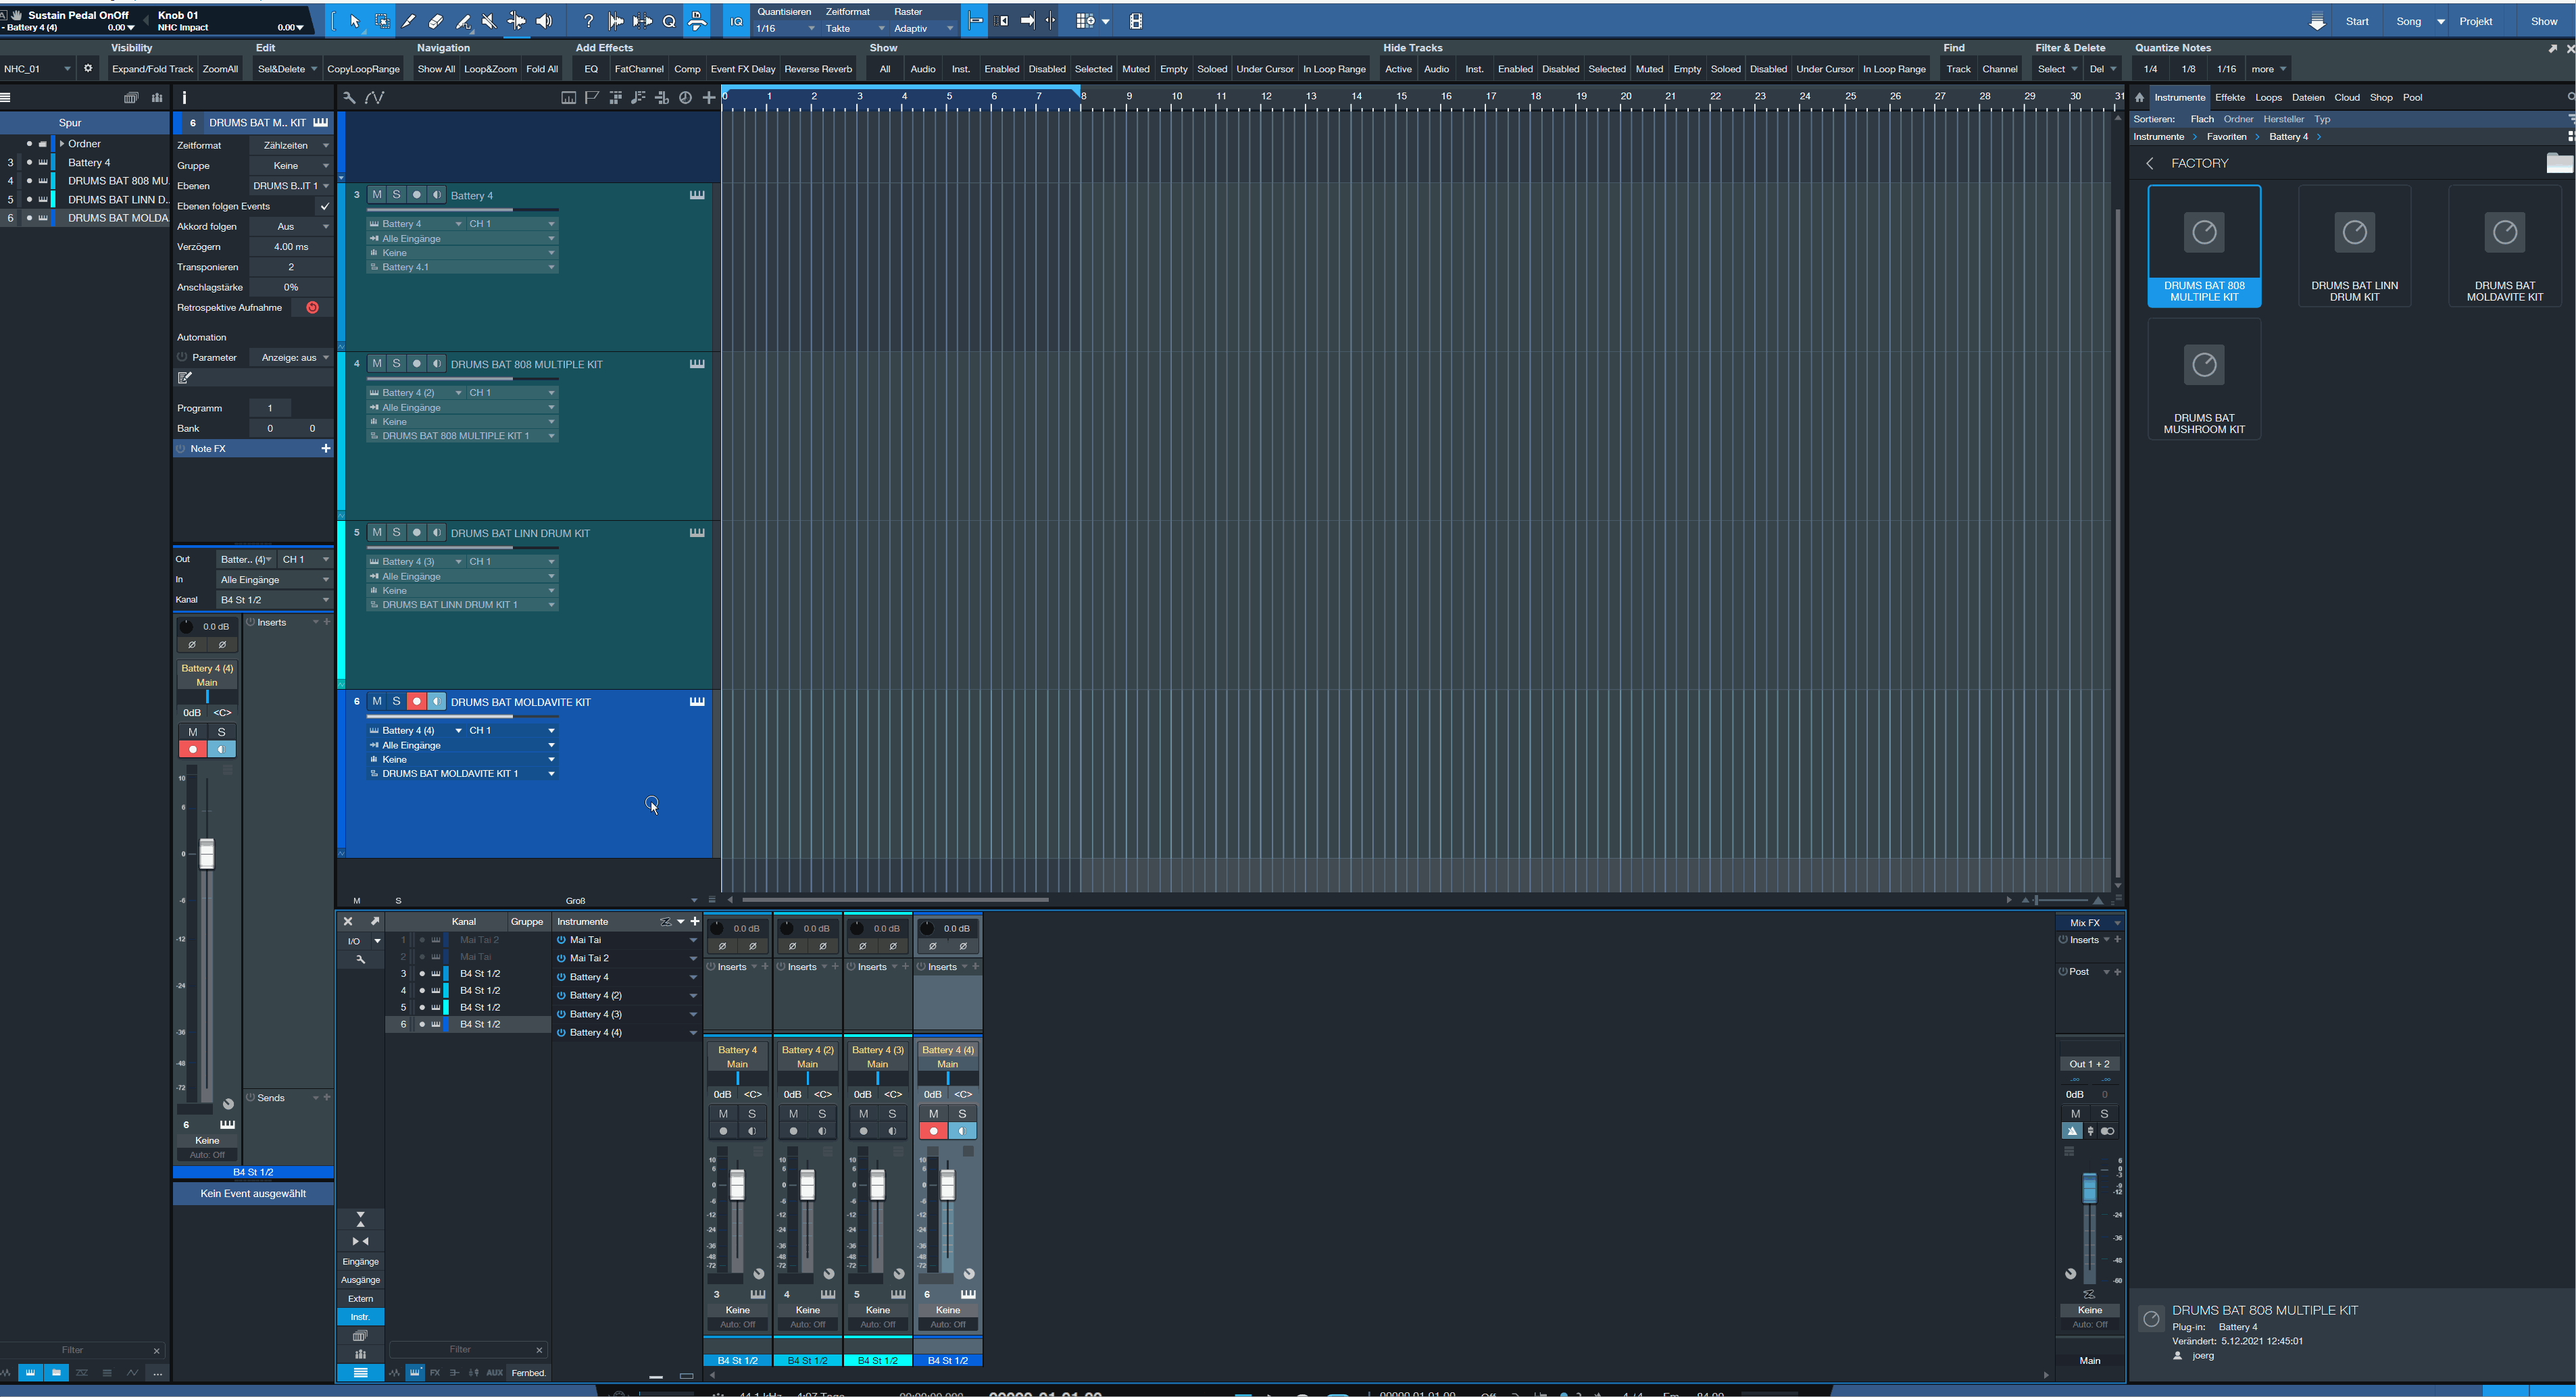This screenshot has width=2576, height=1397.
Task: Toggle the Ebenen folgen Events checkbox
Action: pyautogui.click(x=325, y=206)
